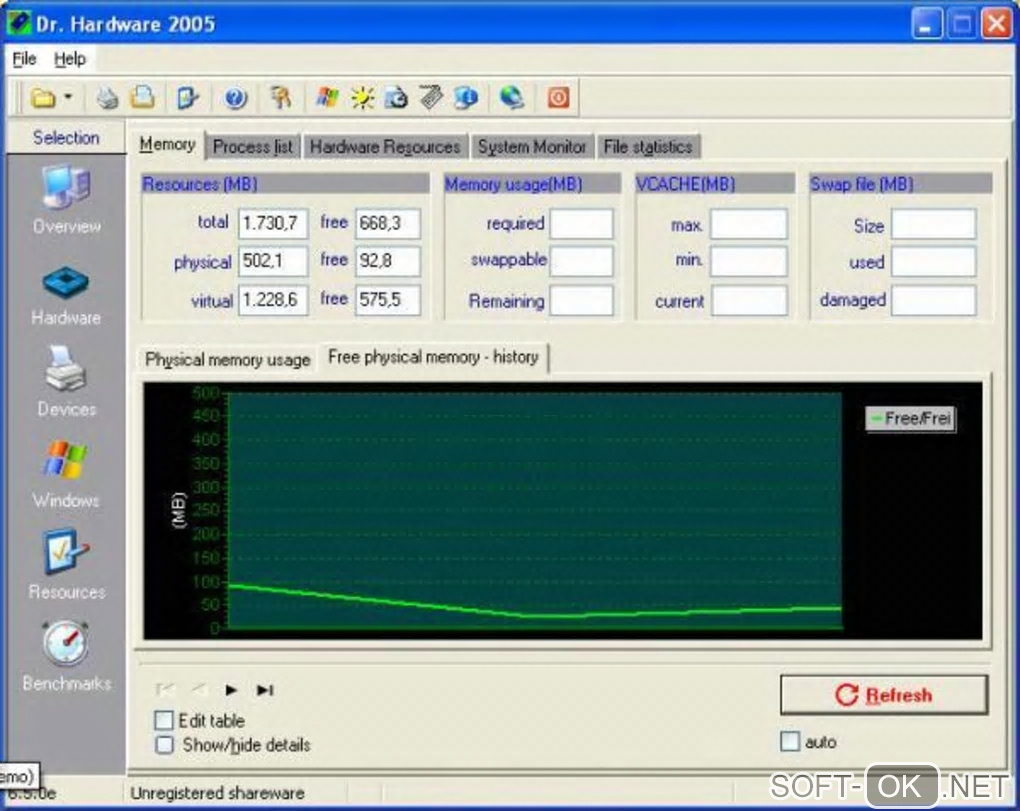Click the Dr. Hardware title bar icon
1020x811 pixels.
point(18,24)
